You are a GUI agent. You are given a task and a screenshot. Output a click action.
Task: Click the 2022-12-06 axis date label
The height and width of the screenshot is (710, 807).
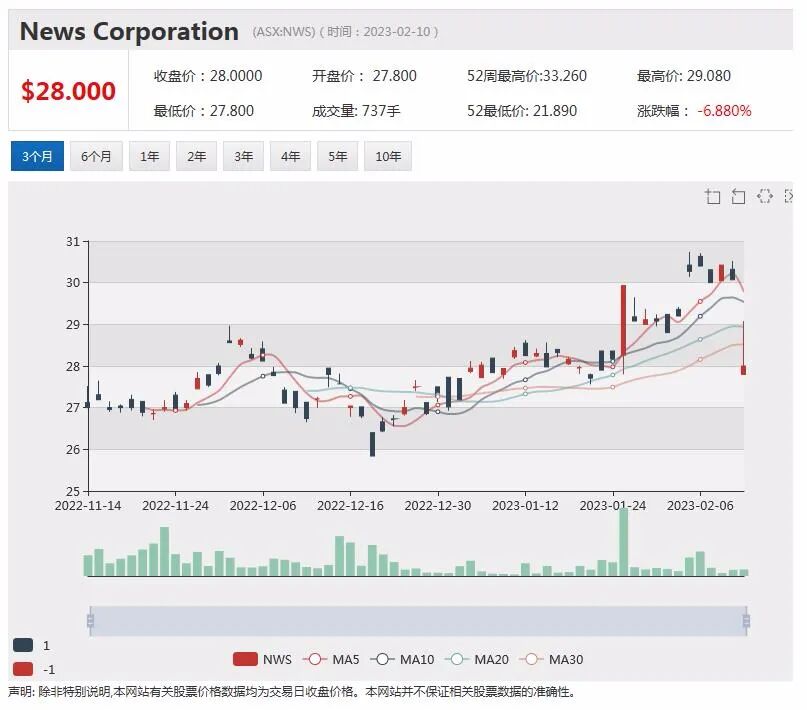coord(263,506)
